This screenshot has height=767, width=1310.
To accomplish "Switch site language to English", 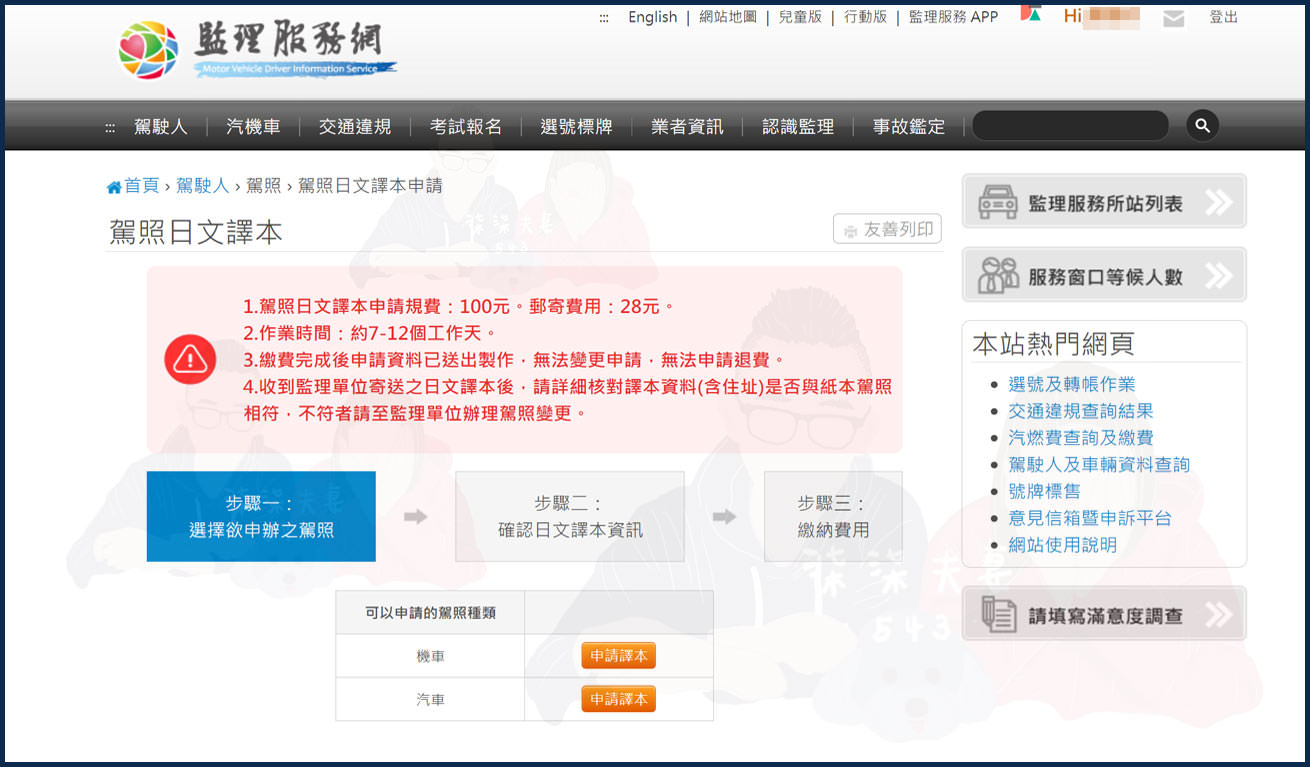I will click(652, 17).
